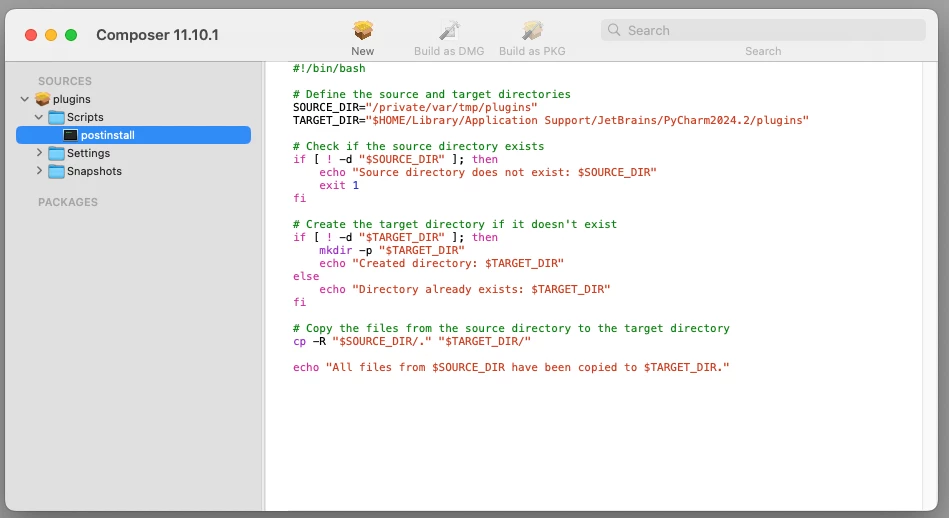The image size is (949, 518).
Task: Click the New toolbar label
Action: click(x=363, y=51)
